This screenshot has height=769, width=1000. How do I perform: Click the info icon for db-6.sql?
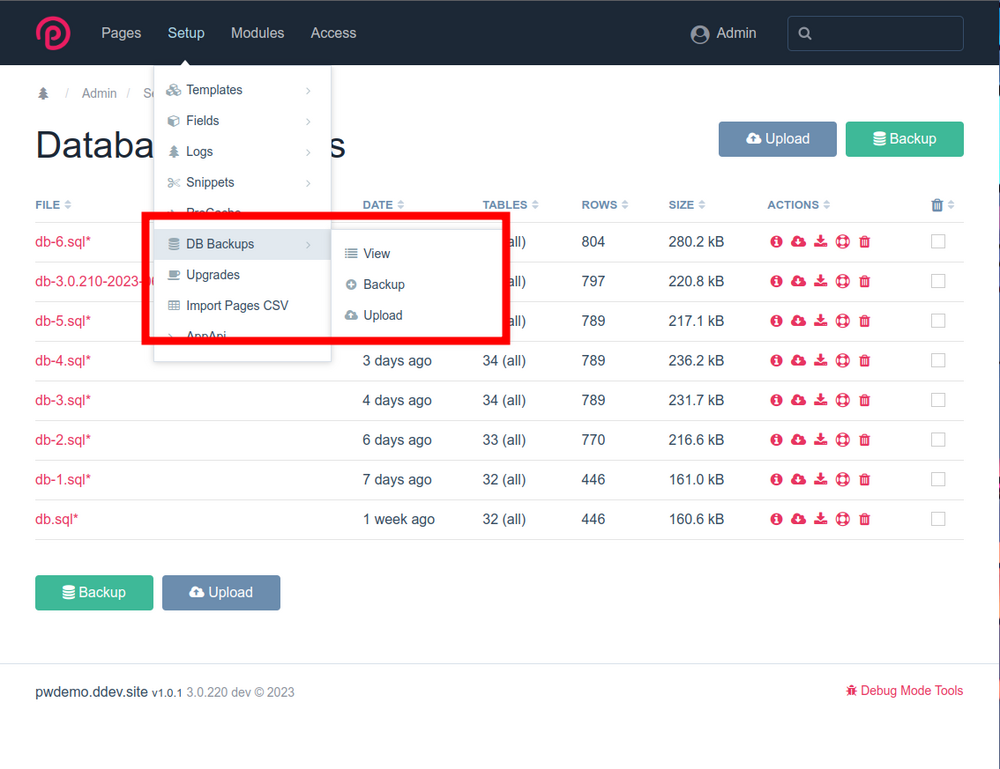pos(776,242)
